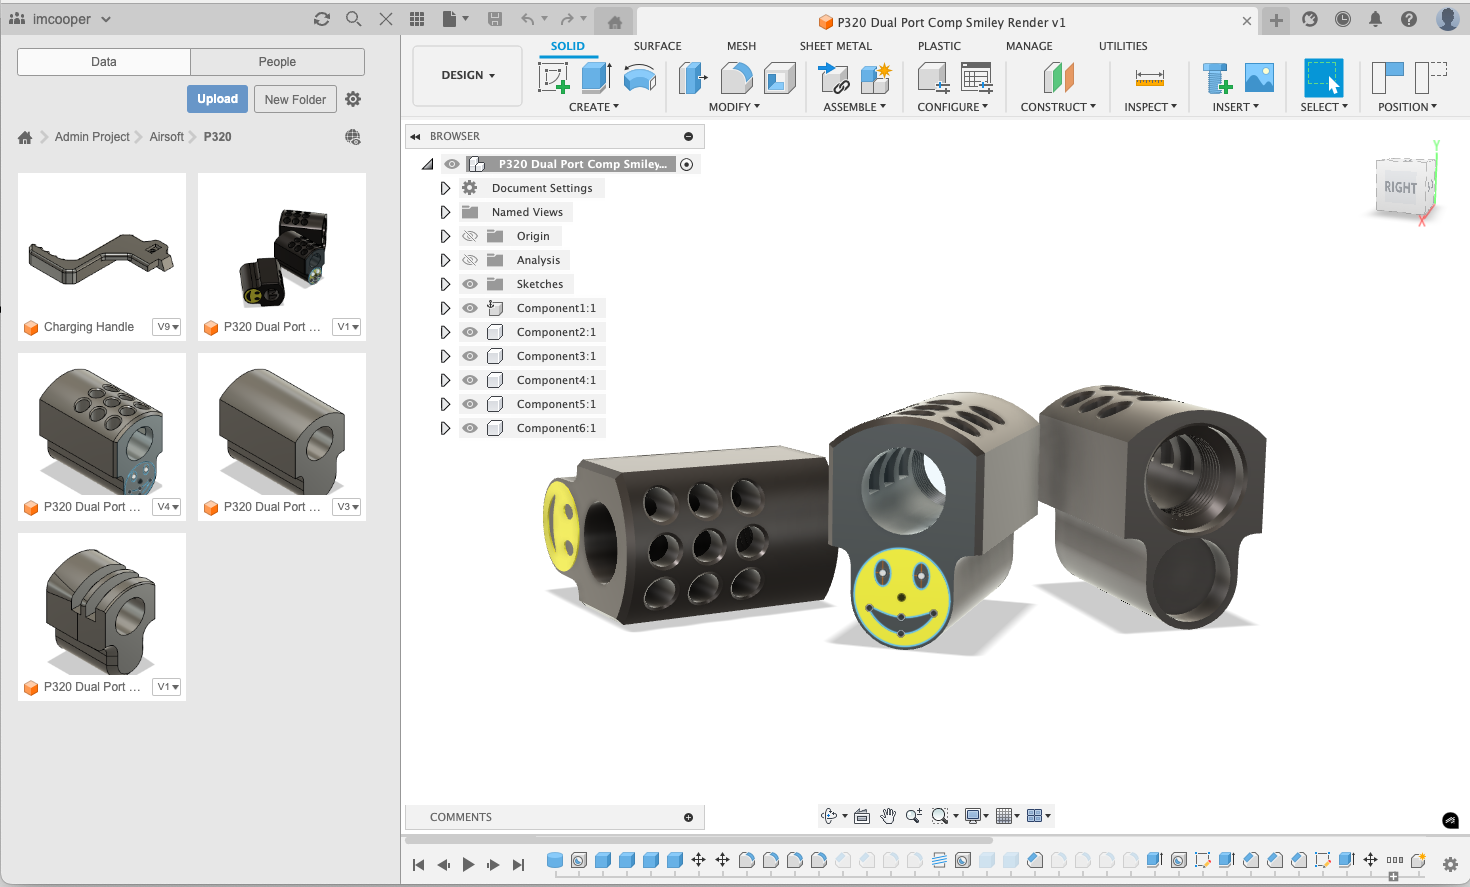Play the timeline
Viewport: 1470px width, 887px height.
(x=468, y=865)
